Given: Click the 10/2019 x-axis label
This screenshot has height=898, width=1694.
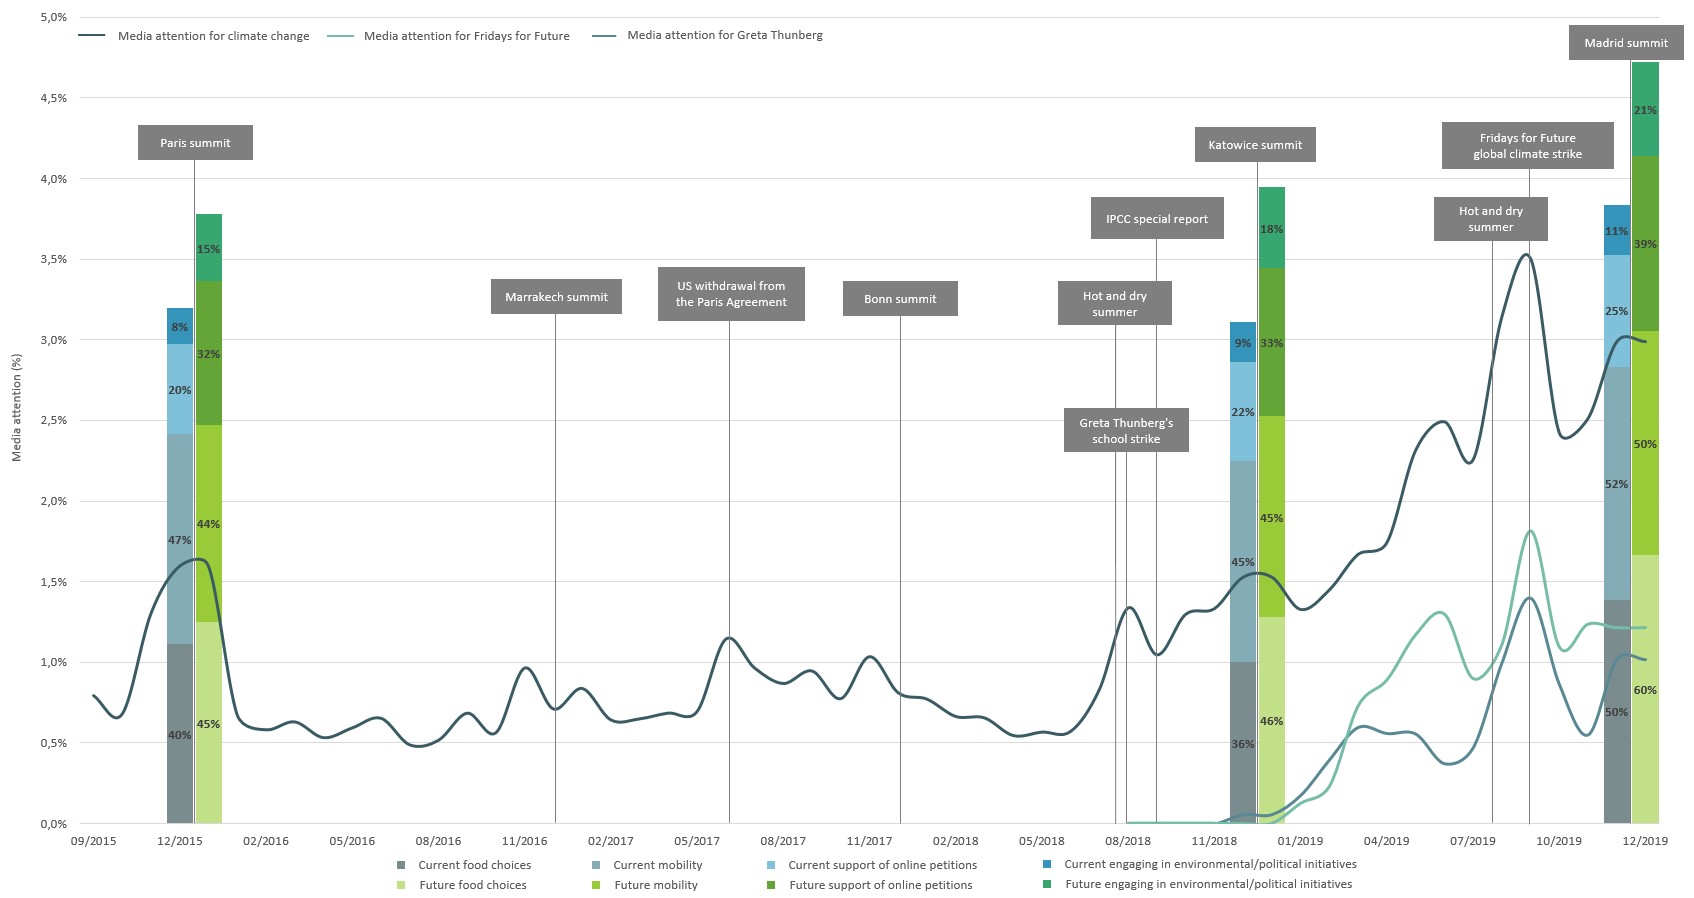Looking at the screenshot, I should (1559, 841).
